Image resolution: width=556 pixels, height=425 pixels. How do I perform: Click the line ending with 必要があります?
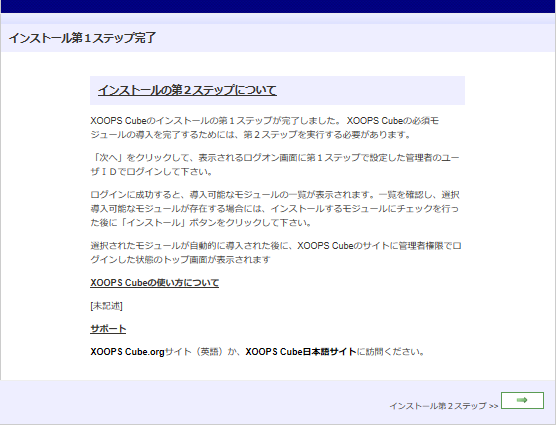[250, 135]
